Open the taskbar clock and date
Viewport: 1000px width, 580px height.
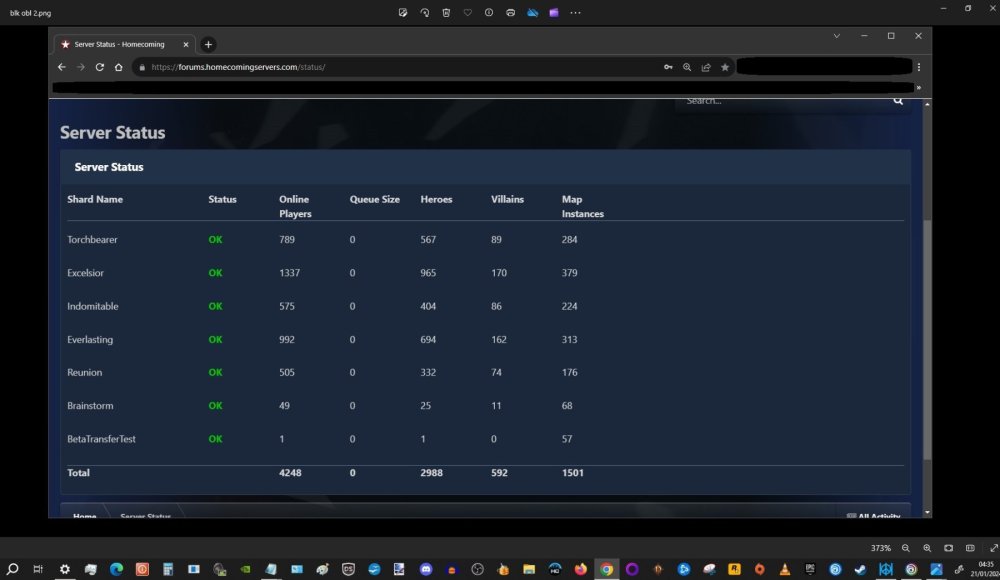coord(986,569)
